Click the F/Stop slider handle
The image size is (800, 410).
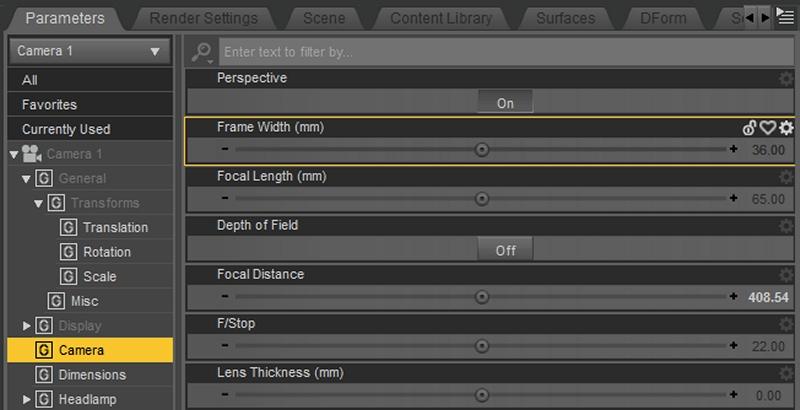click(x=482, y=346)
